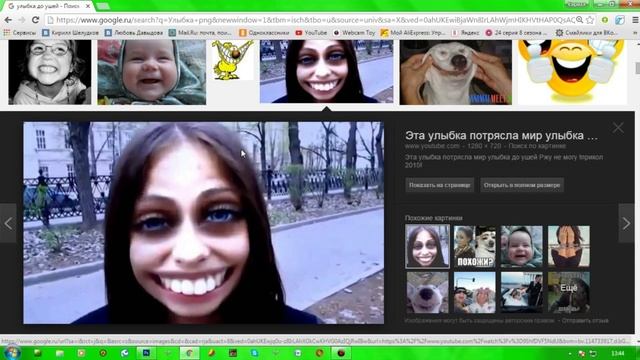Open Webcam Toy bookmark
640x360 pixels.
pyautogui.click(x=354, y=32)
